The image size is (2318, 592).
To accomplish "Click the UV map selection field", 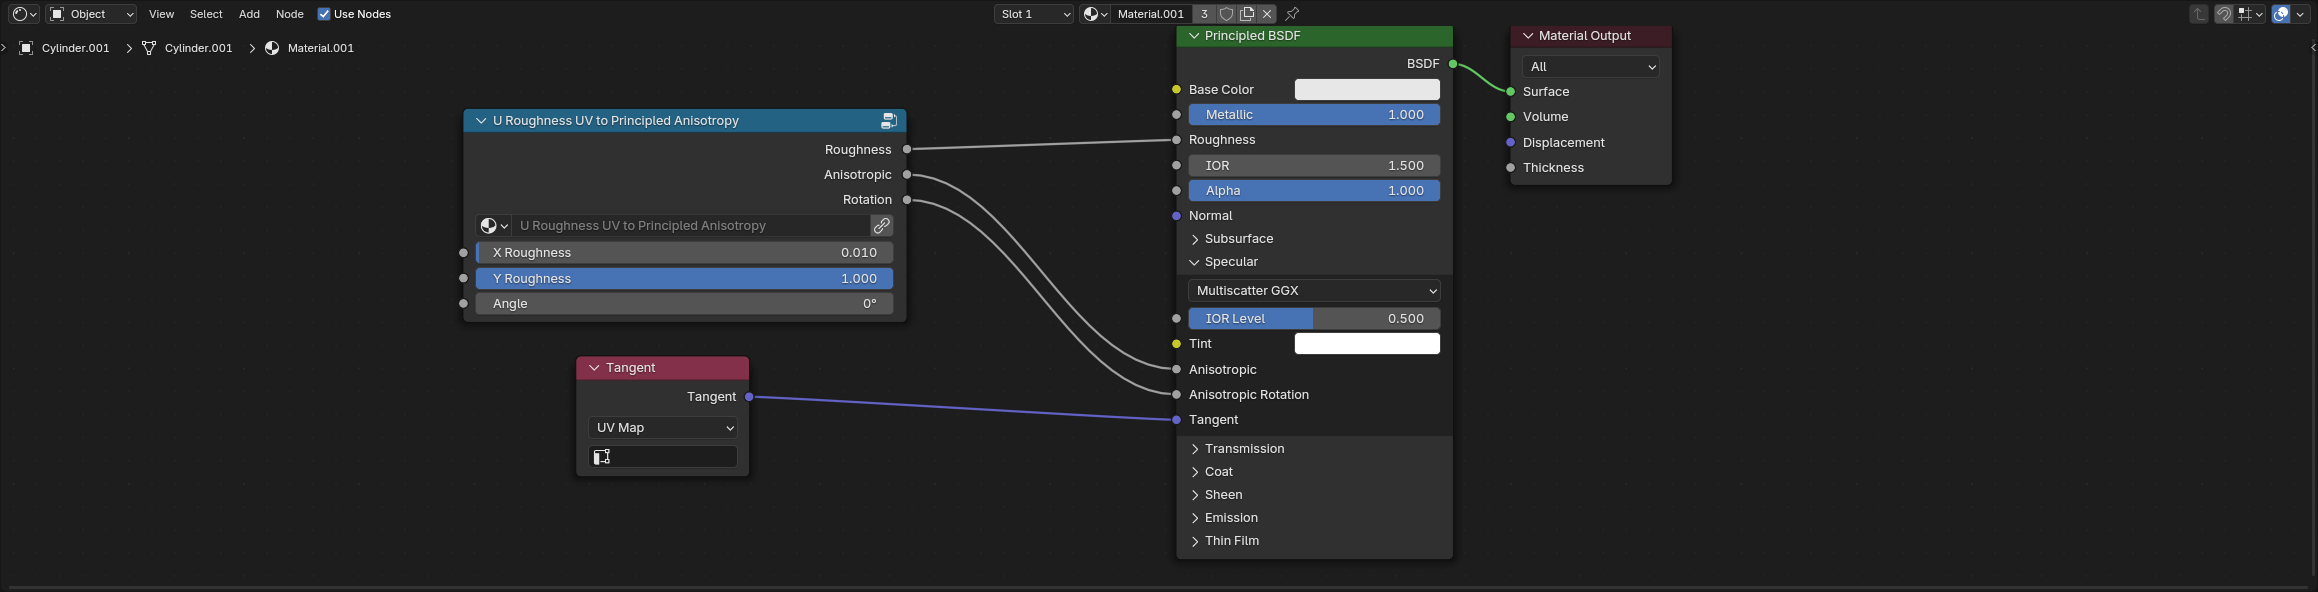I will pyautogui.click(x=663, y=457).
